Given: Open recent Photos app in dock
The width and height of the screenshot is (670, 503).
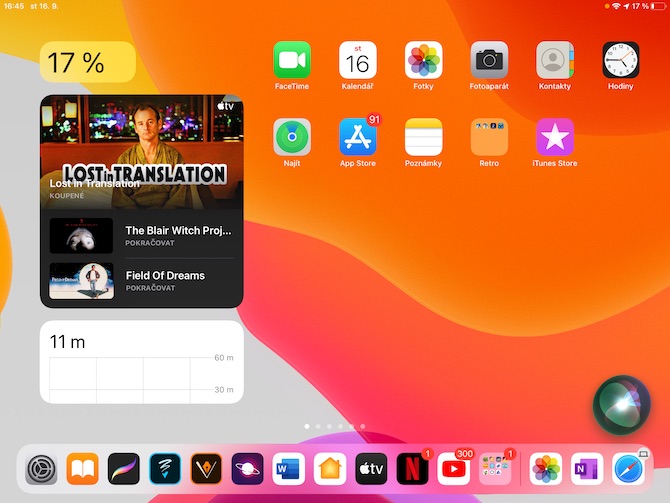Looking at the screenshot, I should pos(546,469).
